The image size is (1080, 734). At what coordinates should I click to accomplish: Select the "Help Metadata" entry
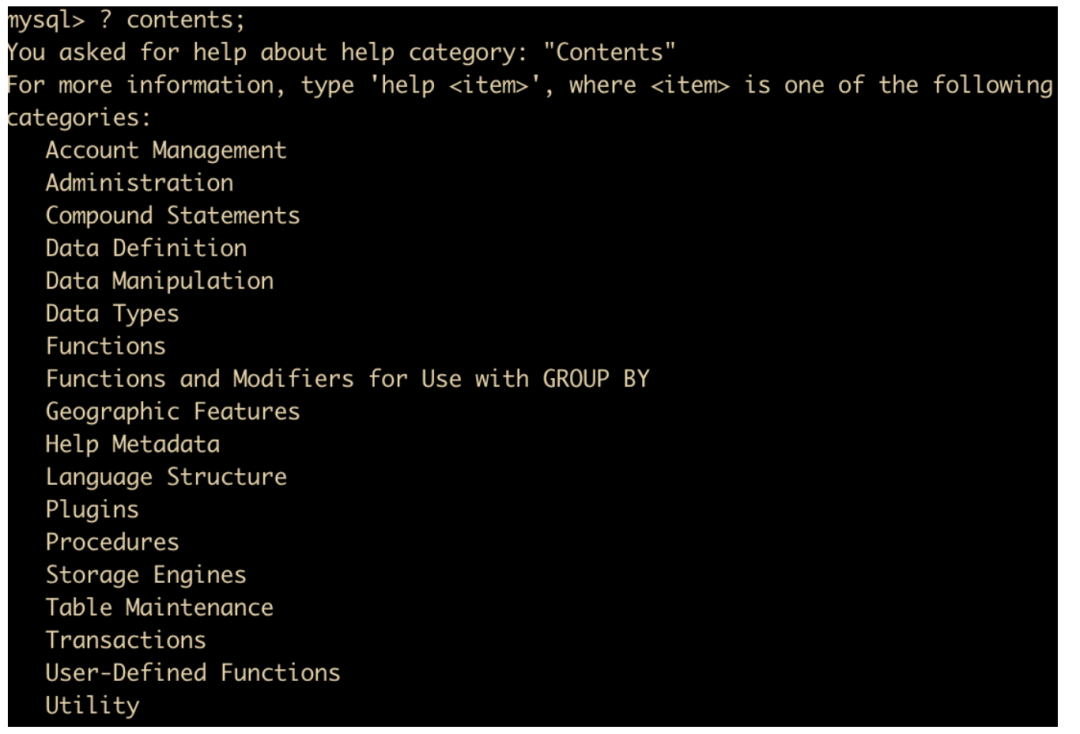click(x=132, y=444)
